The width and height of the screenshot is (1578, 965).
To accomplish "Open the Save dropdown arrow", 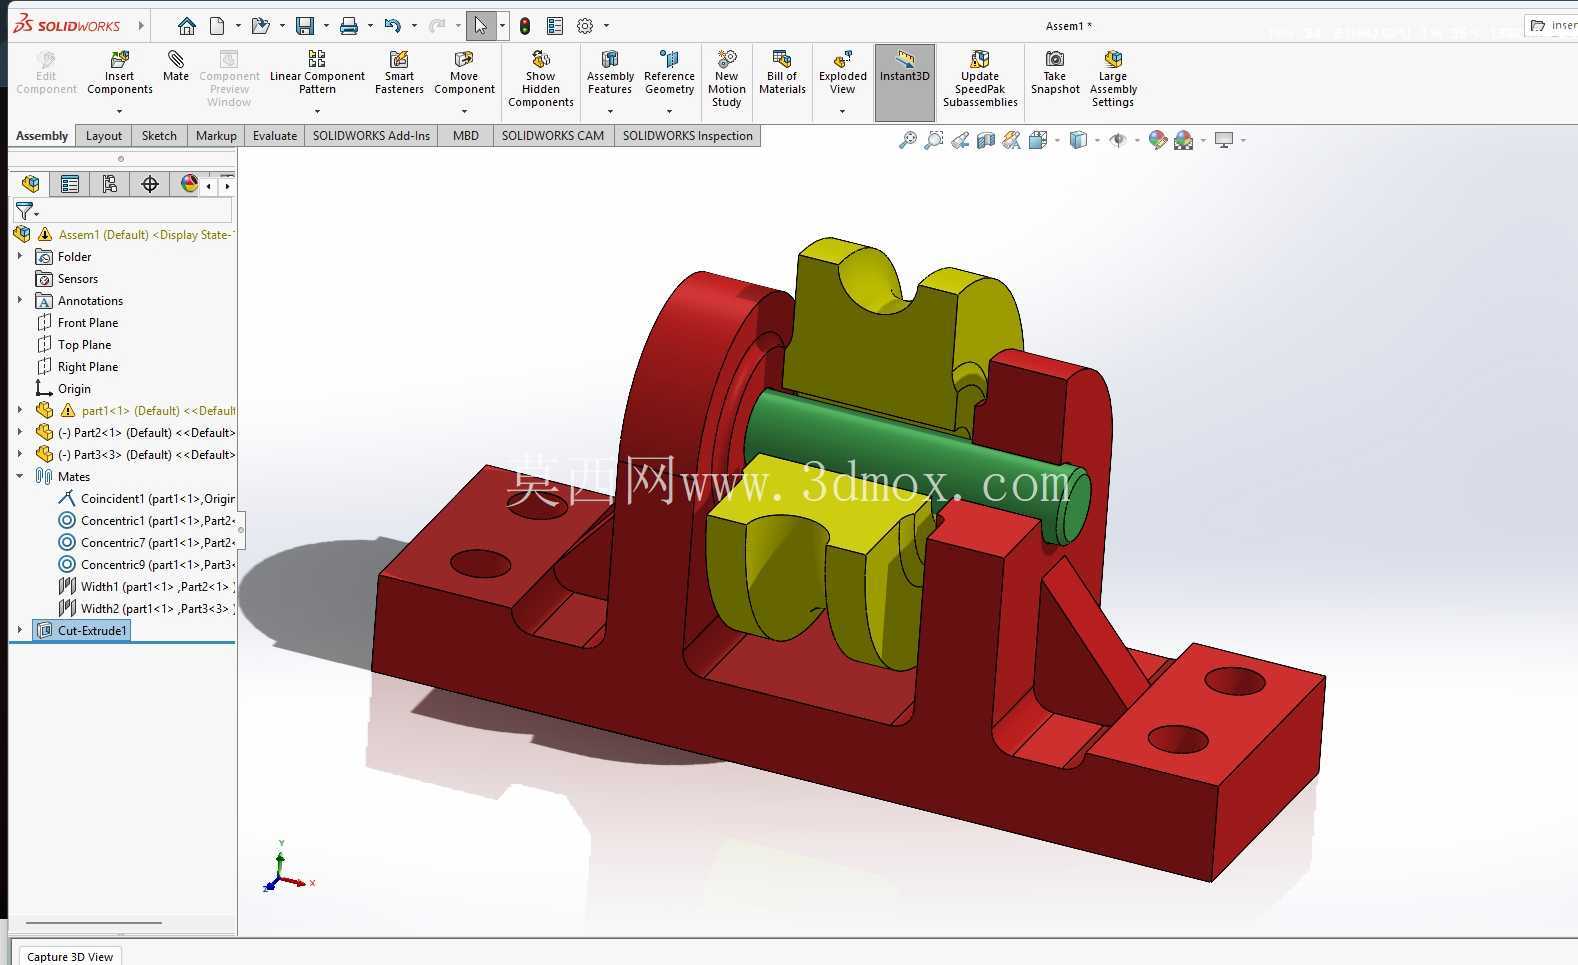I will point(326,26).
